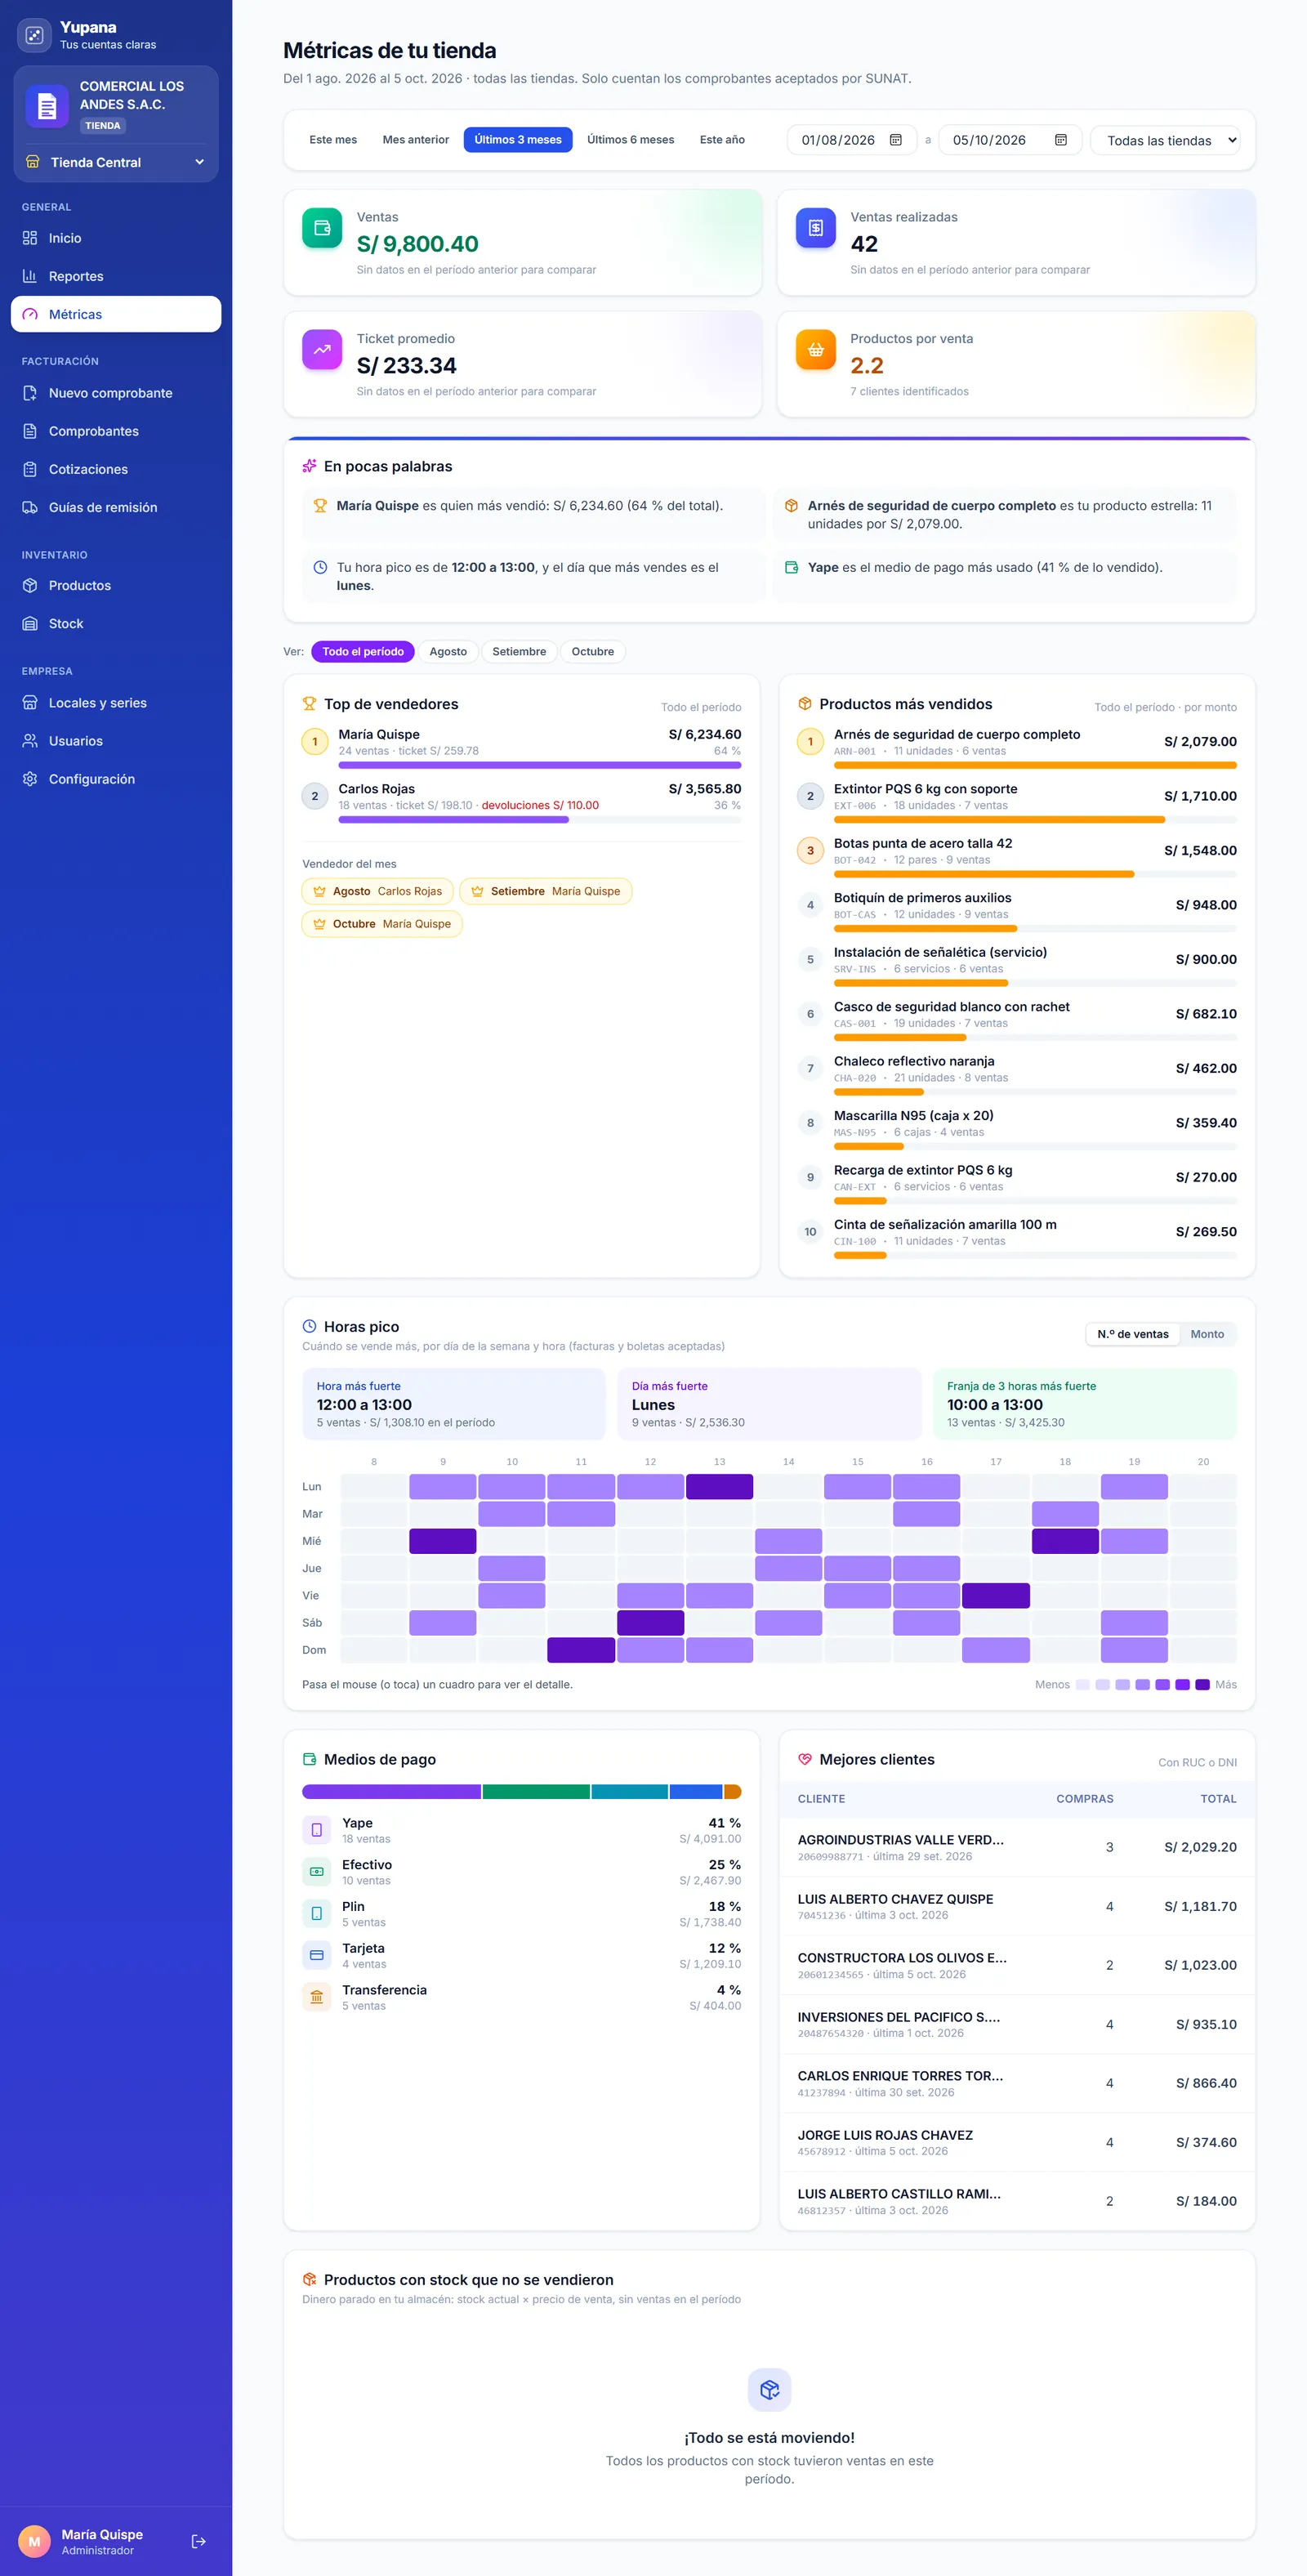Click the Reportes bar chart icon
This screenshot has height=2576, width=1307.
pyautogui.click(x=30, y=276)
